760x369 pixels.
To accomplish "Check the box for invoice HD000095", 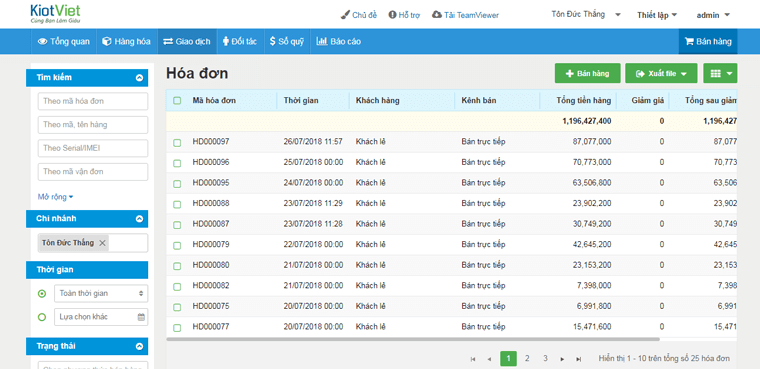I will [177, 184].
